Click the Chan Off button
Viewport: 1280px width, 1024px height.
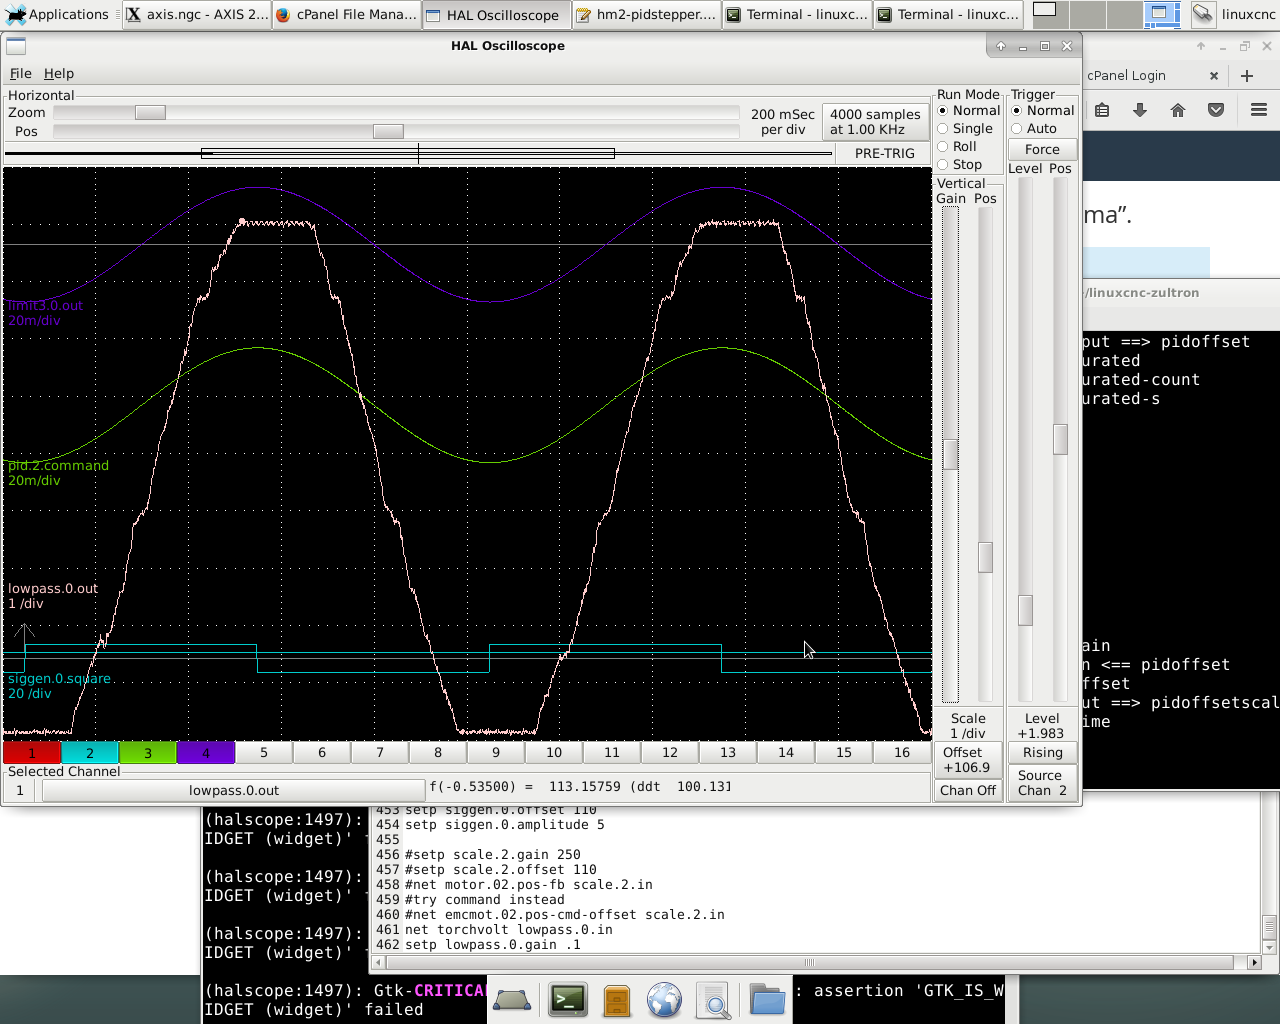tap(968, 790)
